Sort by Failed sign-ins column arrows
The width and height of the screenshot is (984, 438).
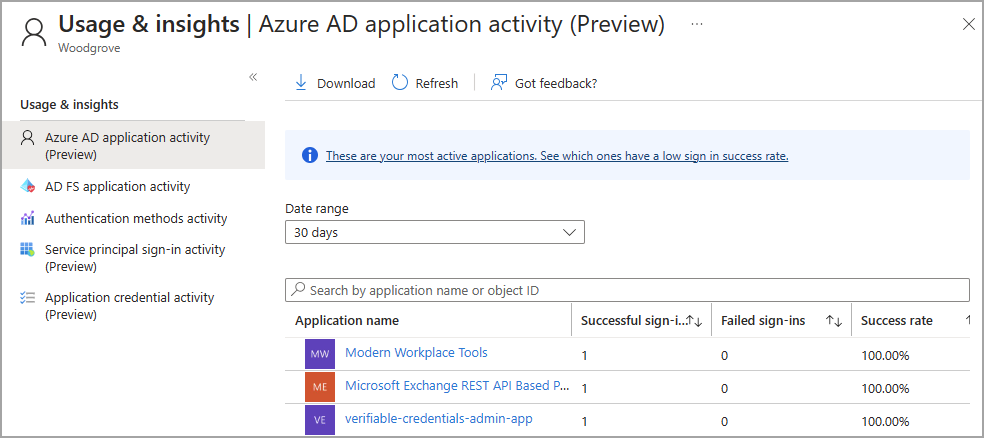[833, 321]
